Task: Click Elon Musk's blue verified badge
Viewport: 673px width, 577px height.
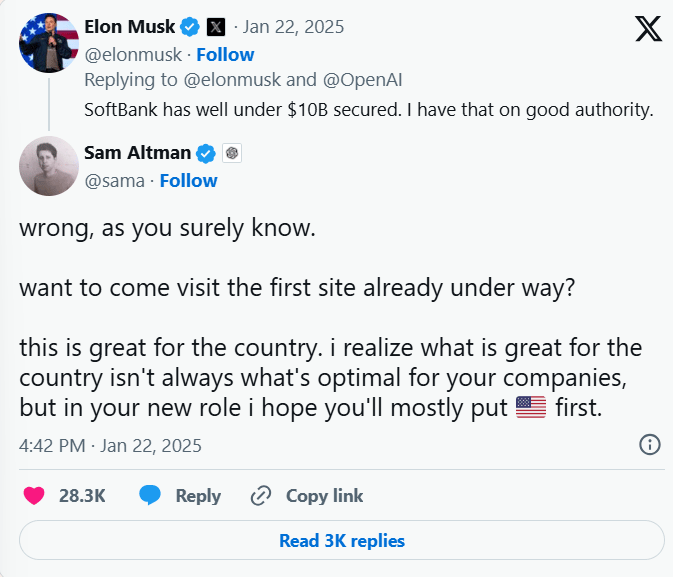Action: (191, 27)
